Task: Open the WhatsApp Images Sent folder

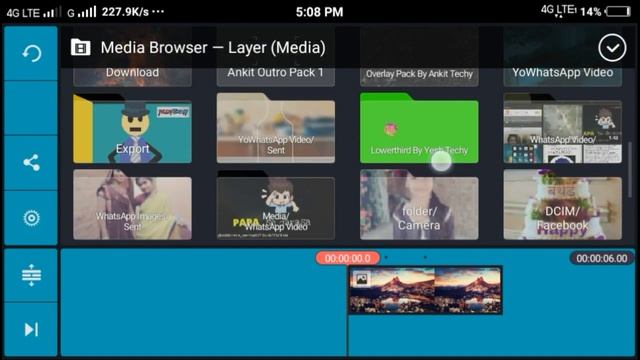Action: coord(132,205)
